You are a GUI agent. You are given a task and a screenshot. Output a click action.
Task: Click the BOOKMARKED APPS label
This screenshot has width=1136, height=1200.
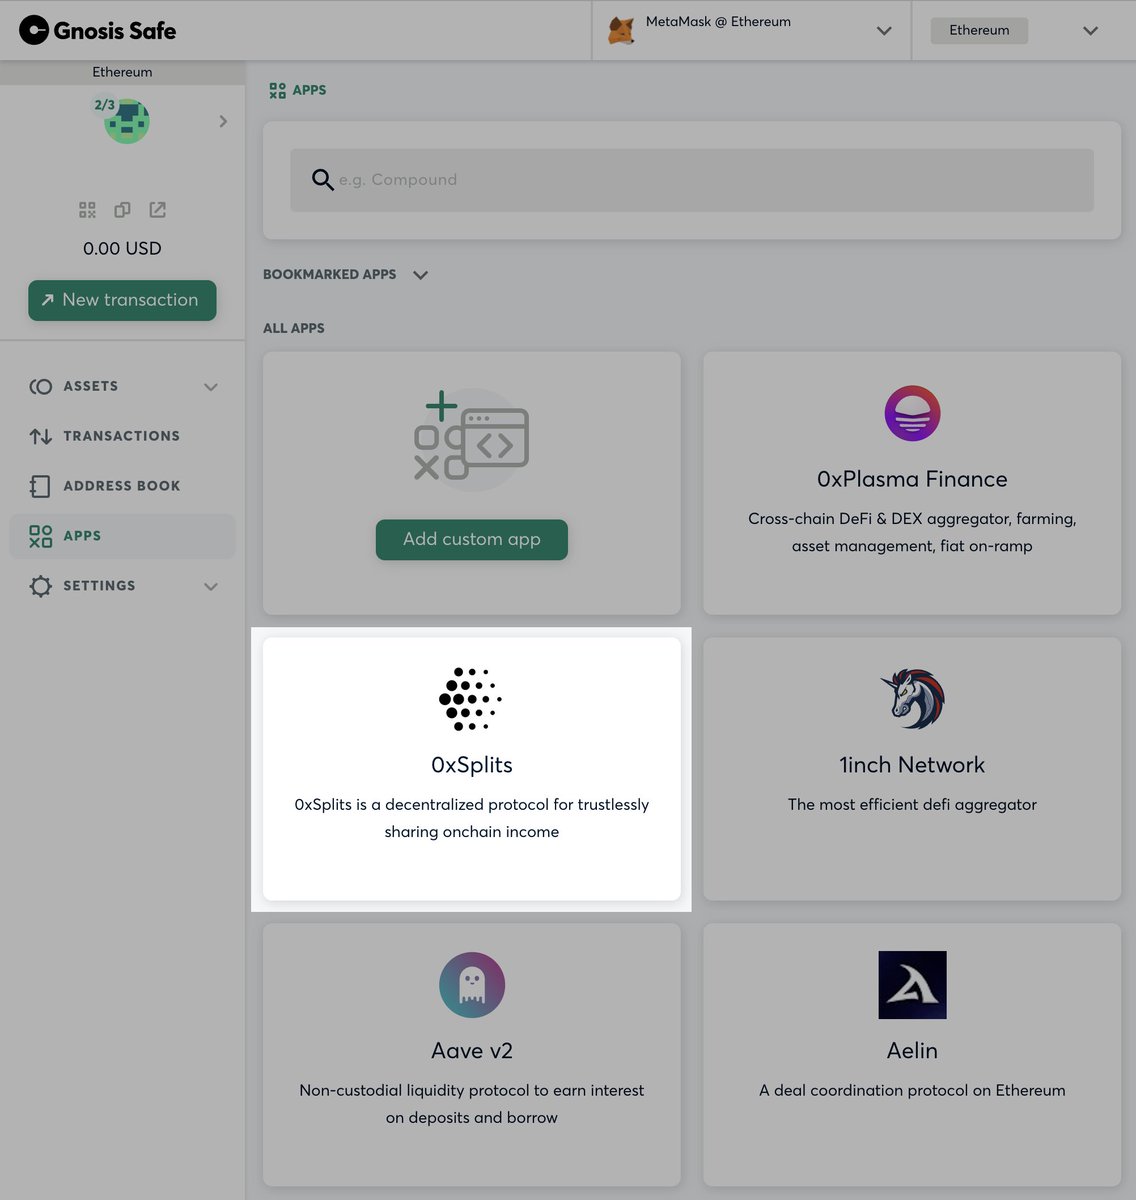coord(330,274)
